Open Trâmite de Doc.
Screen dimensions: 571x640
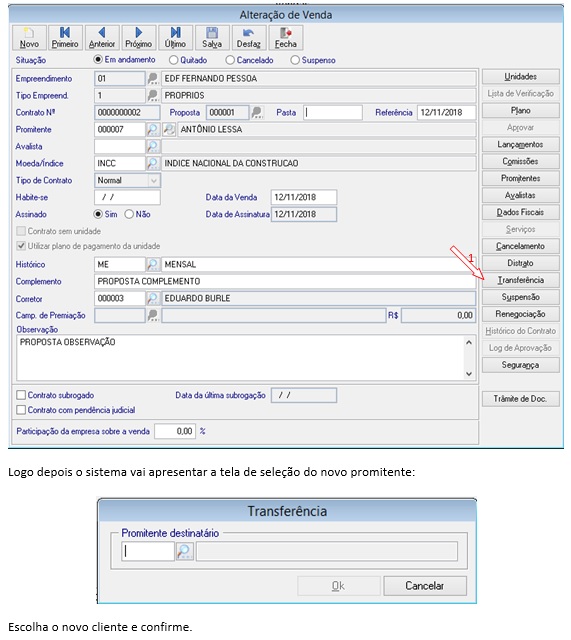(x=520, y=399)
